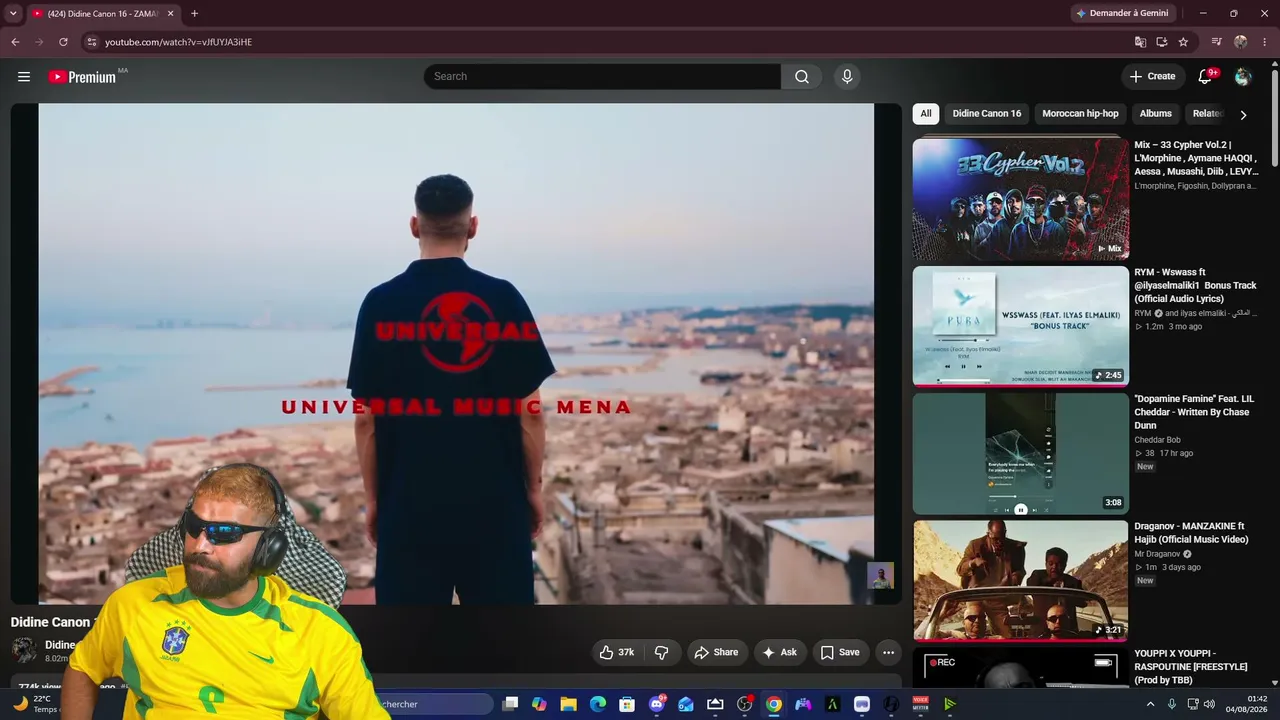Viewport: 1280px width, 720px height.
Task: Reload the YouTube page
Action: [63, 42]
